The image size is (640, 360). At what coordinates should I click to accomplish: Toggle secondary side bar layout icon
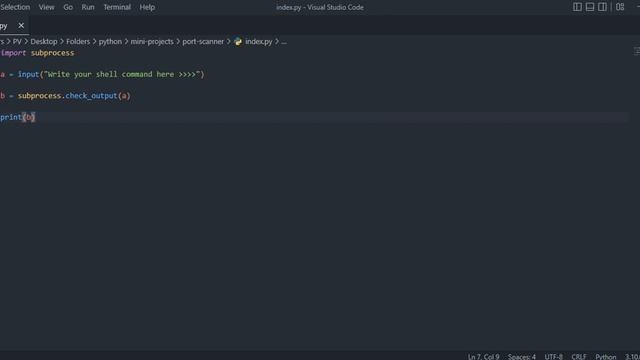tap(602, 7)
